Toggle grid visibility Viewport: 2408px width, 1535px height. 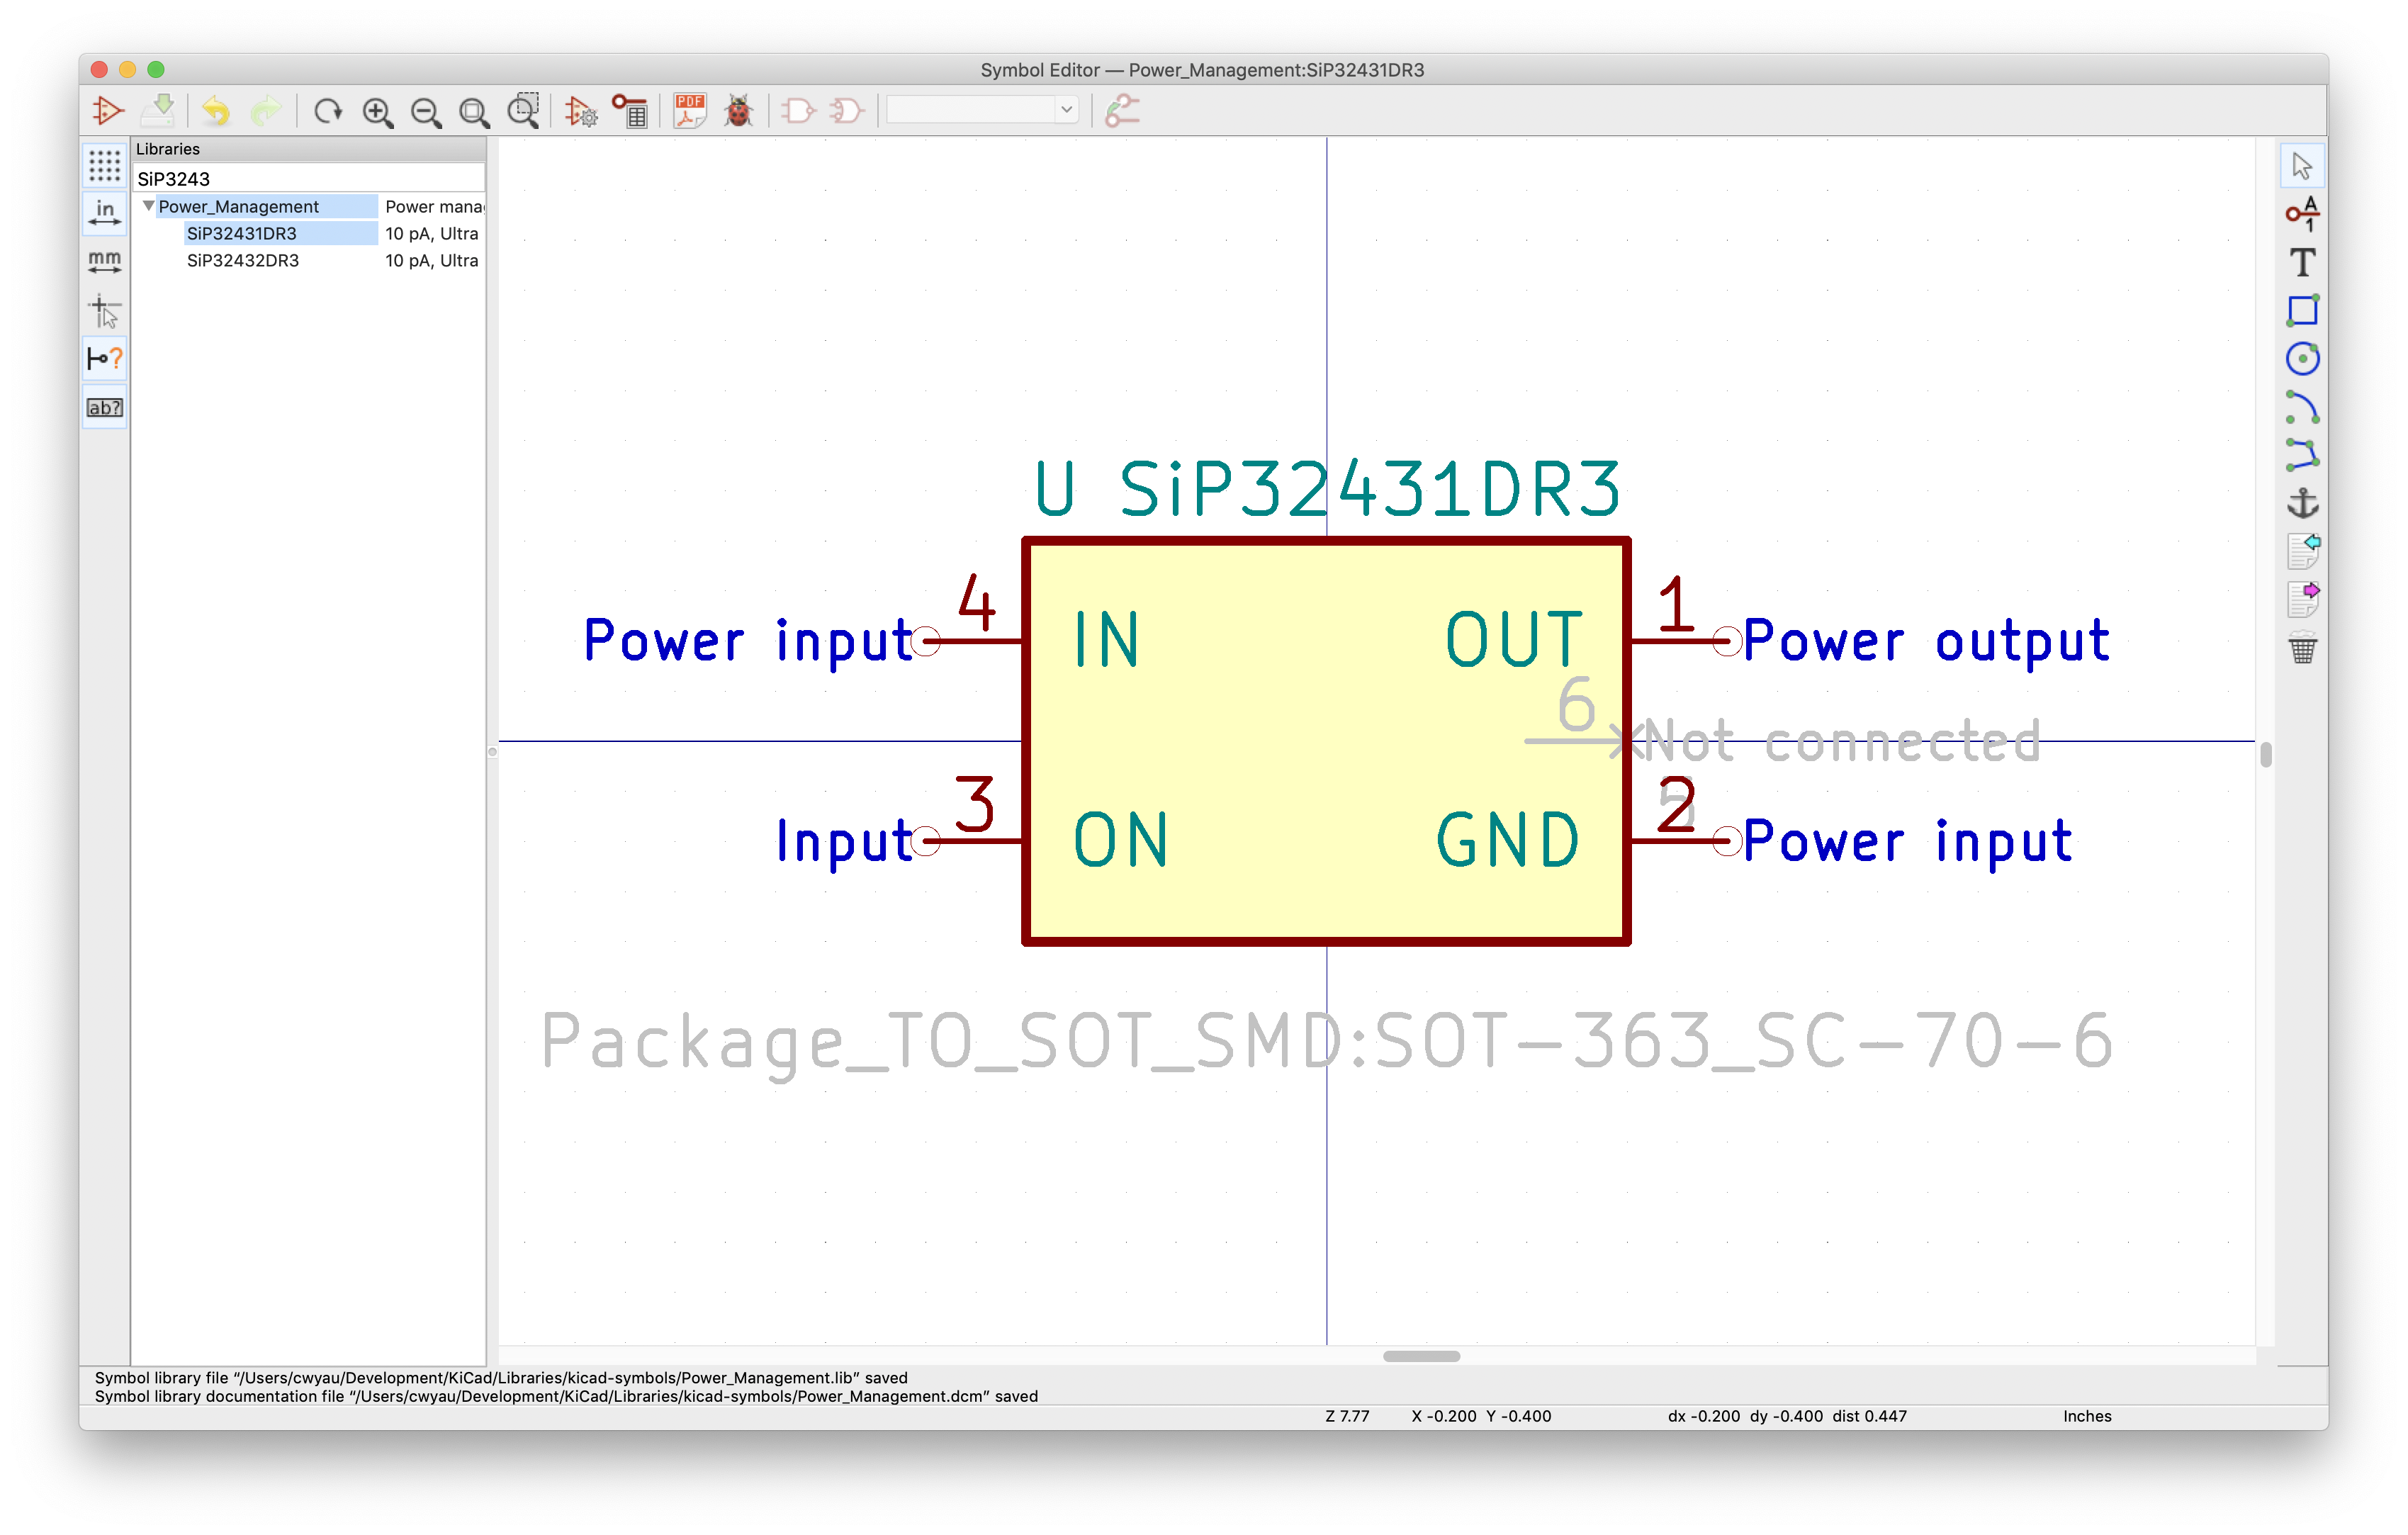(x=104, y=165)
